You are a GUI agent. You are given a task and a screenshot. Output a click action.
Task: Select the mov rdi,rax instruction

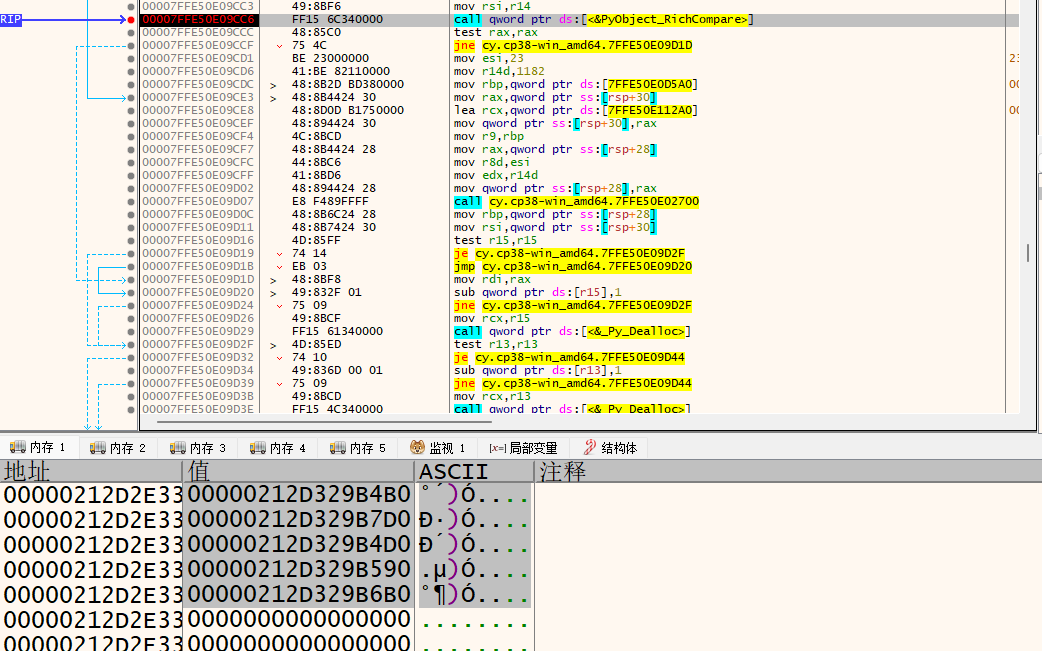click(x=492, y=280)
